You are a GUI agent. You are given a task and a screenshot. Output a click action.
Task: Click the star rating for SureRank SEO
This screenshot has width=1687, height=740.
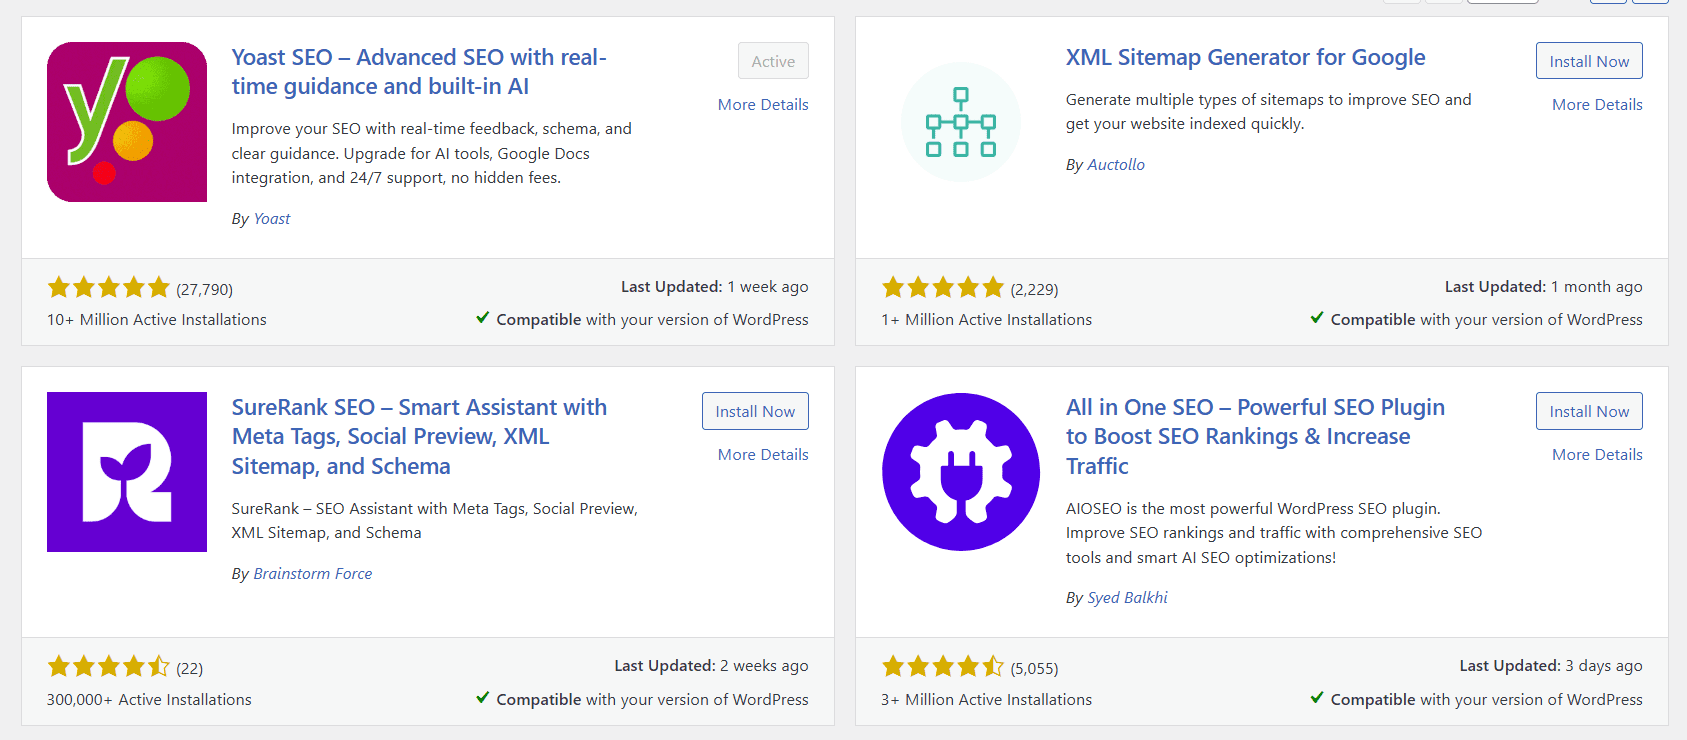click(x=109, y=667)
